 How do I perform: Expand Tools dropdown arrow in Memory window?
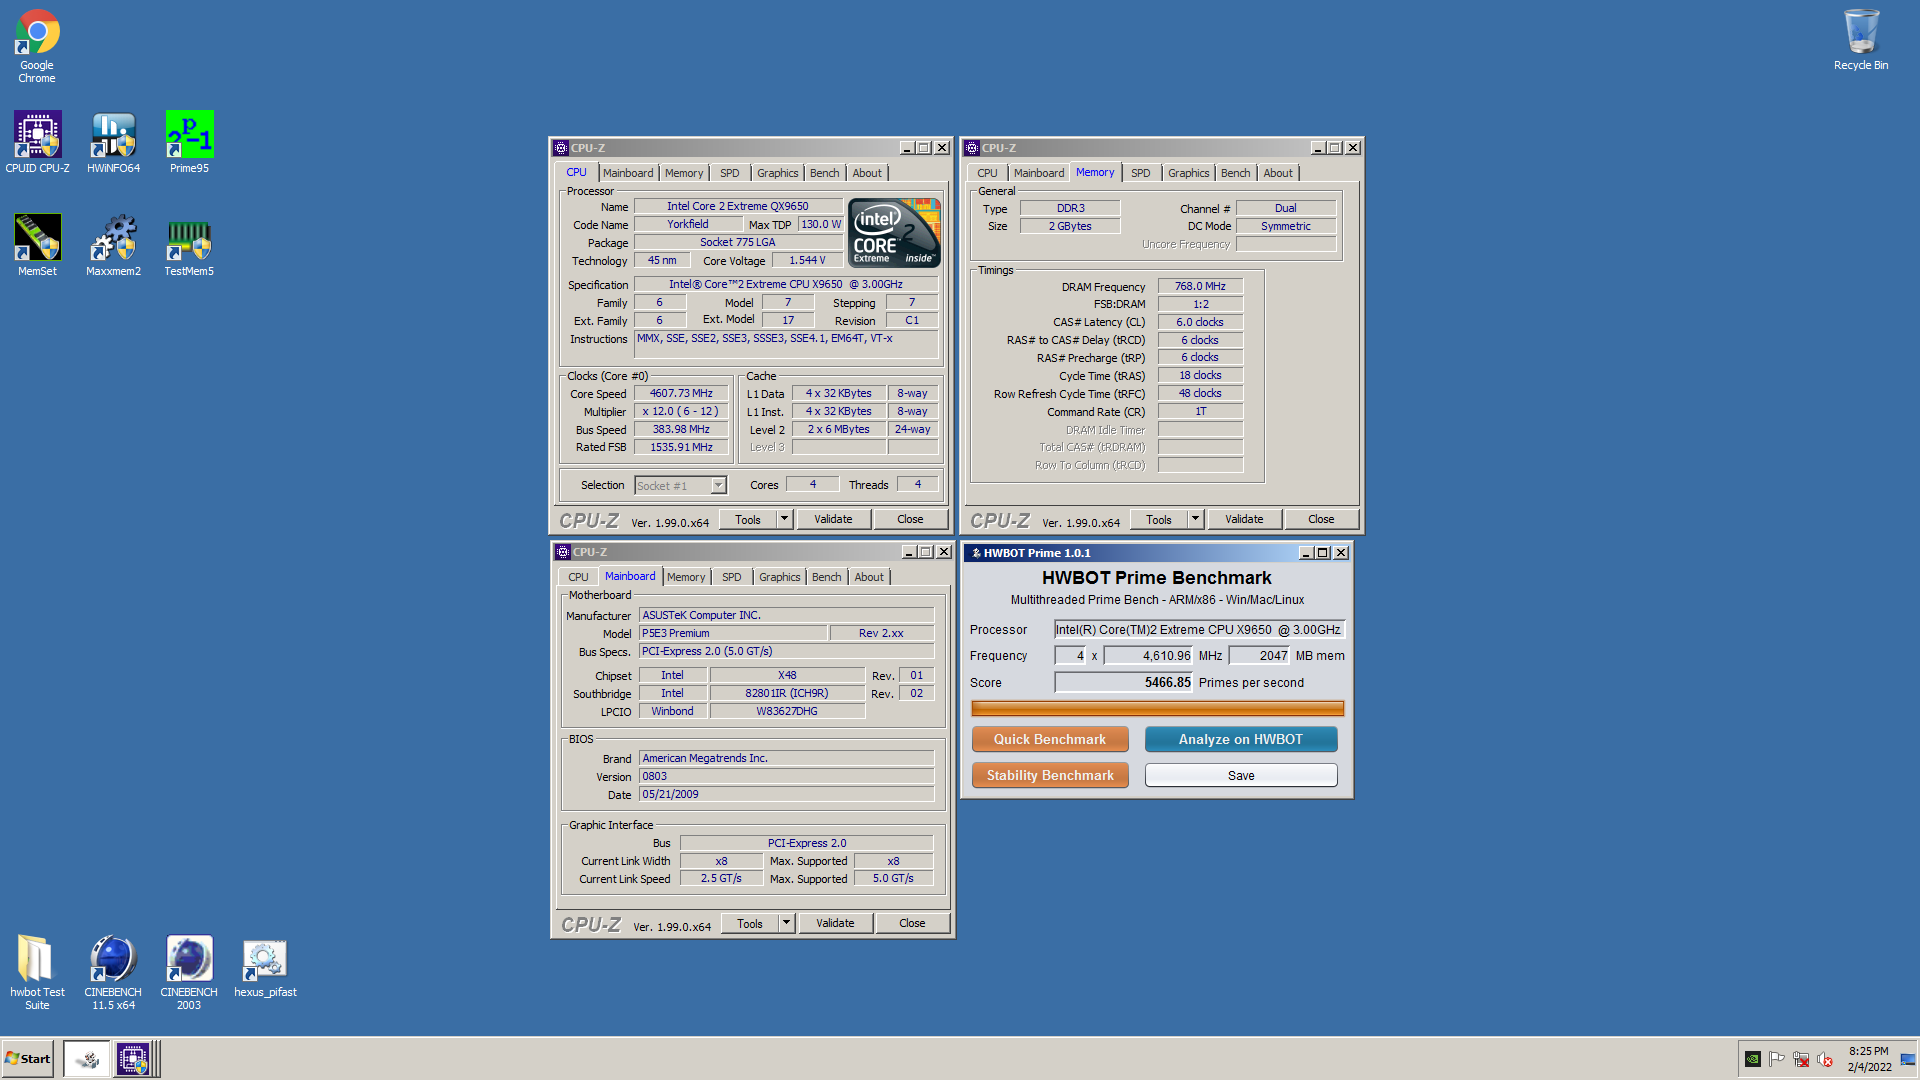tap(1196, 519)
